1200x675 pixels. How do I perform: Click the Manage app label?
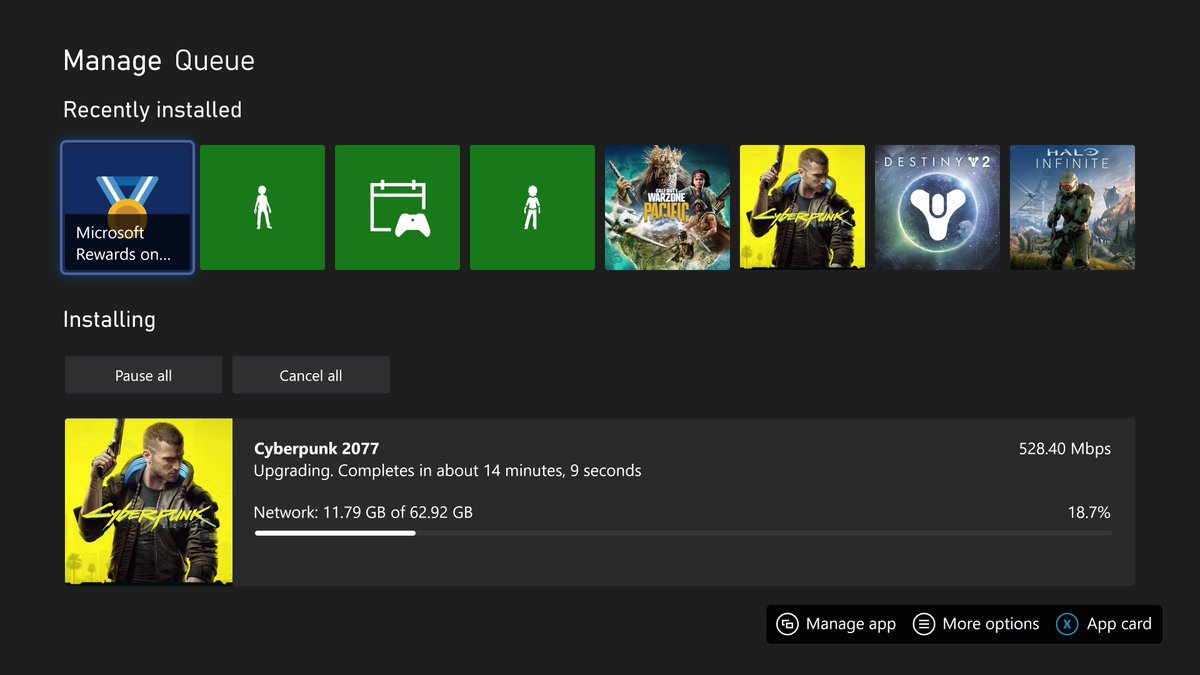[851, 624]
